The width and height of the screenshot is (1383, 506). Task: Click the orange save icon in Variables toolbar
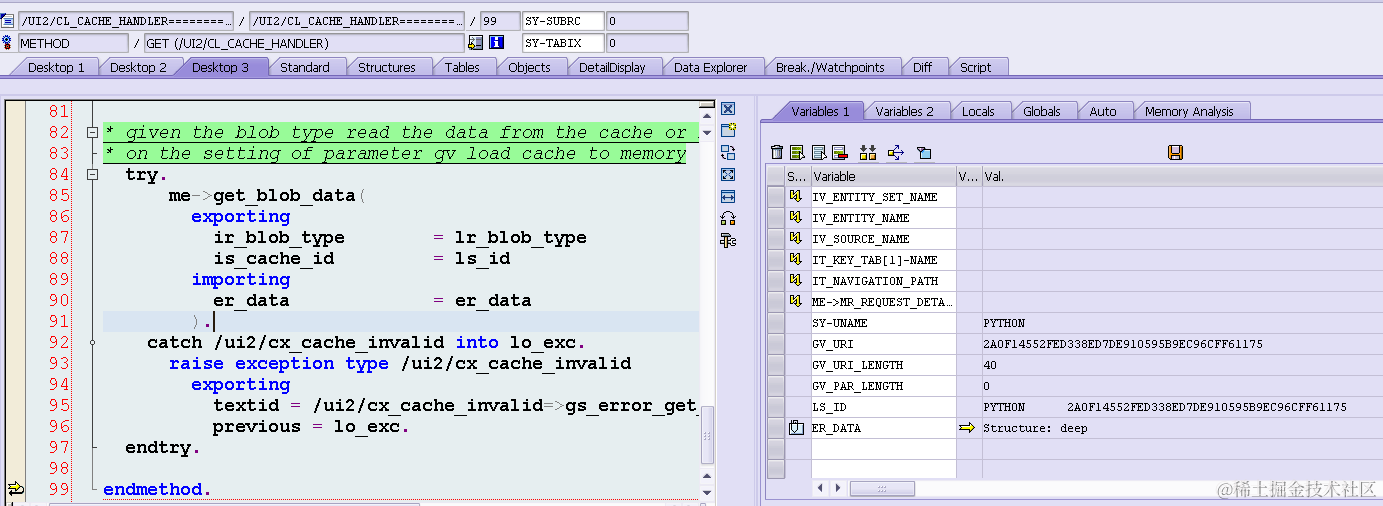pyautogui.click(x=1176, y=152)
